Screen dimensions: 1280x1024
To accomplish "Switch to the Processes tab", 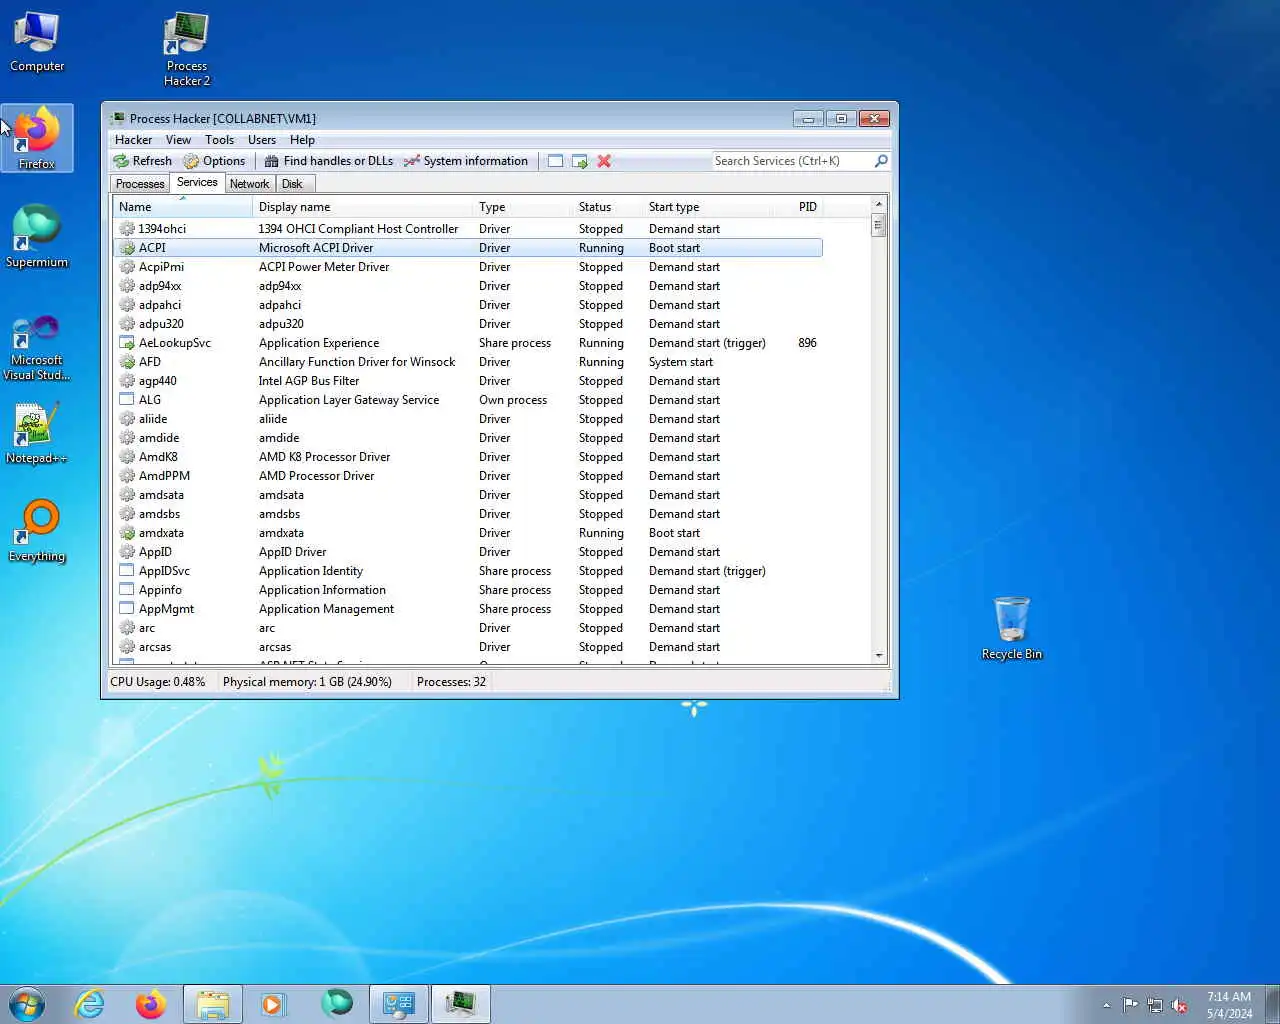I will pyautogui.click(x=140, y=184).
